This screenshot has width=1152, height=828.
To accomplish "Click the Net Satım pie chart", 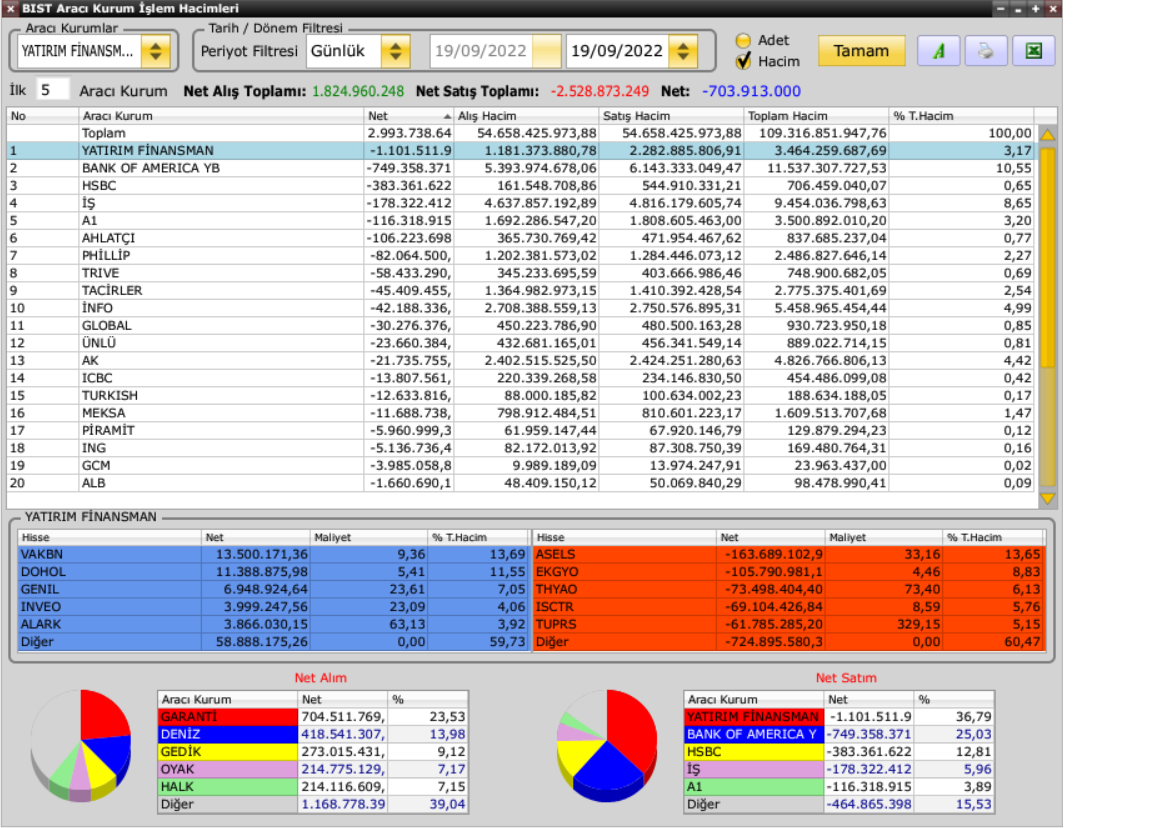I will [x=607, y=745].
